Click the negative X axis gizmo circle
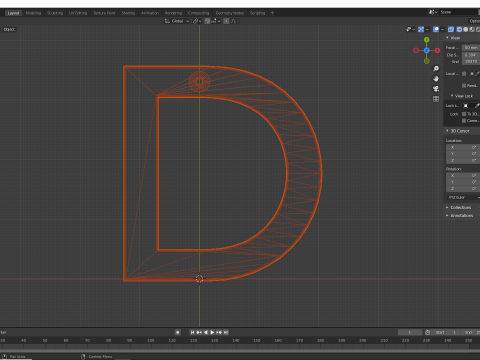This screenshot has width=480, height=360. tap(416, 50)
